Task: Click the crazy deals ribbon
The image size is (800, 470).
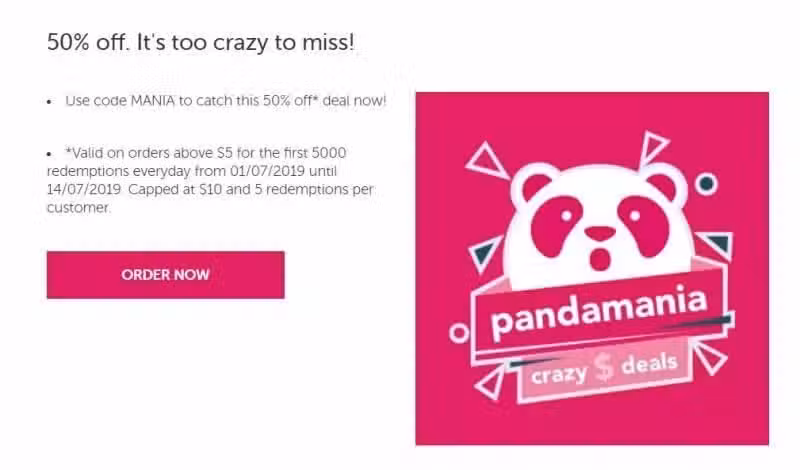Action: coord(605,372)
